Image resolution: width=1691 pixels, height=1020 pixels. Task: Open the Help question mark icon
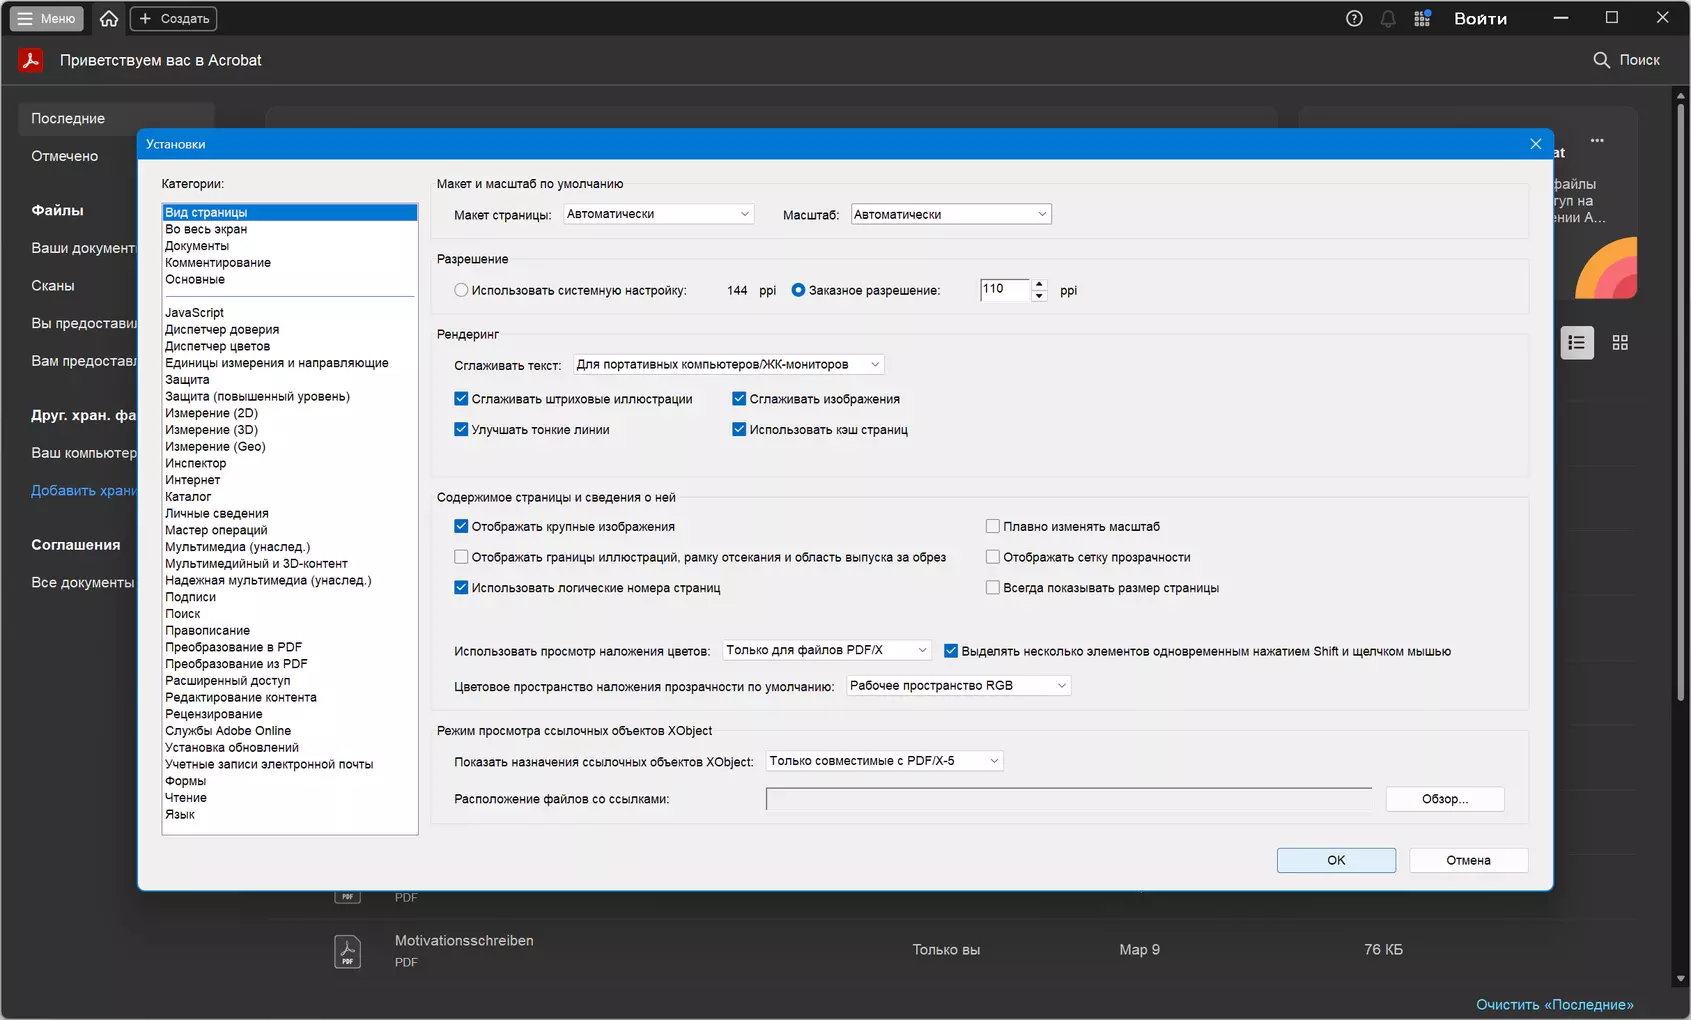pyautogui.click(x=1354, y=18)
